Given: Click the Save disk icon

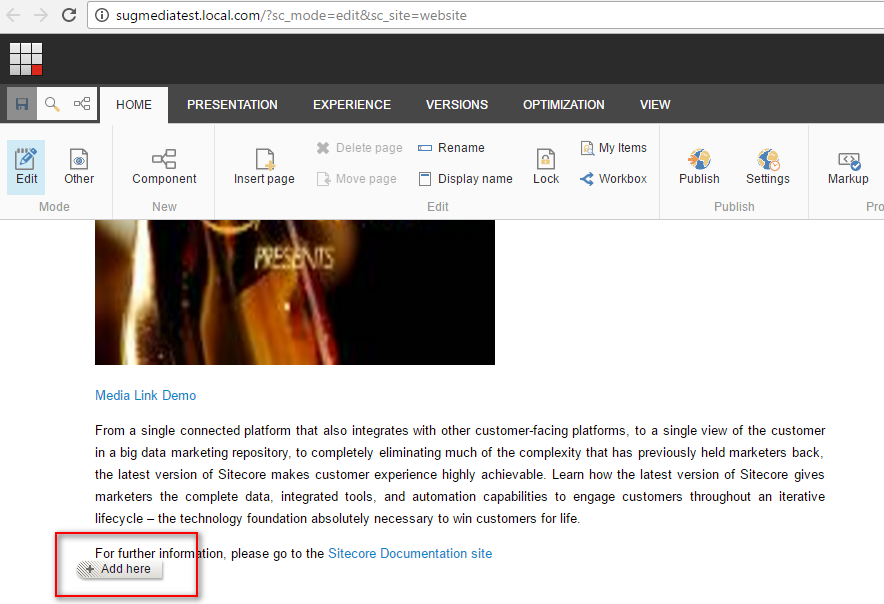Looking at the screenshot, I should 22,104.
